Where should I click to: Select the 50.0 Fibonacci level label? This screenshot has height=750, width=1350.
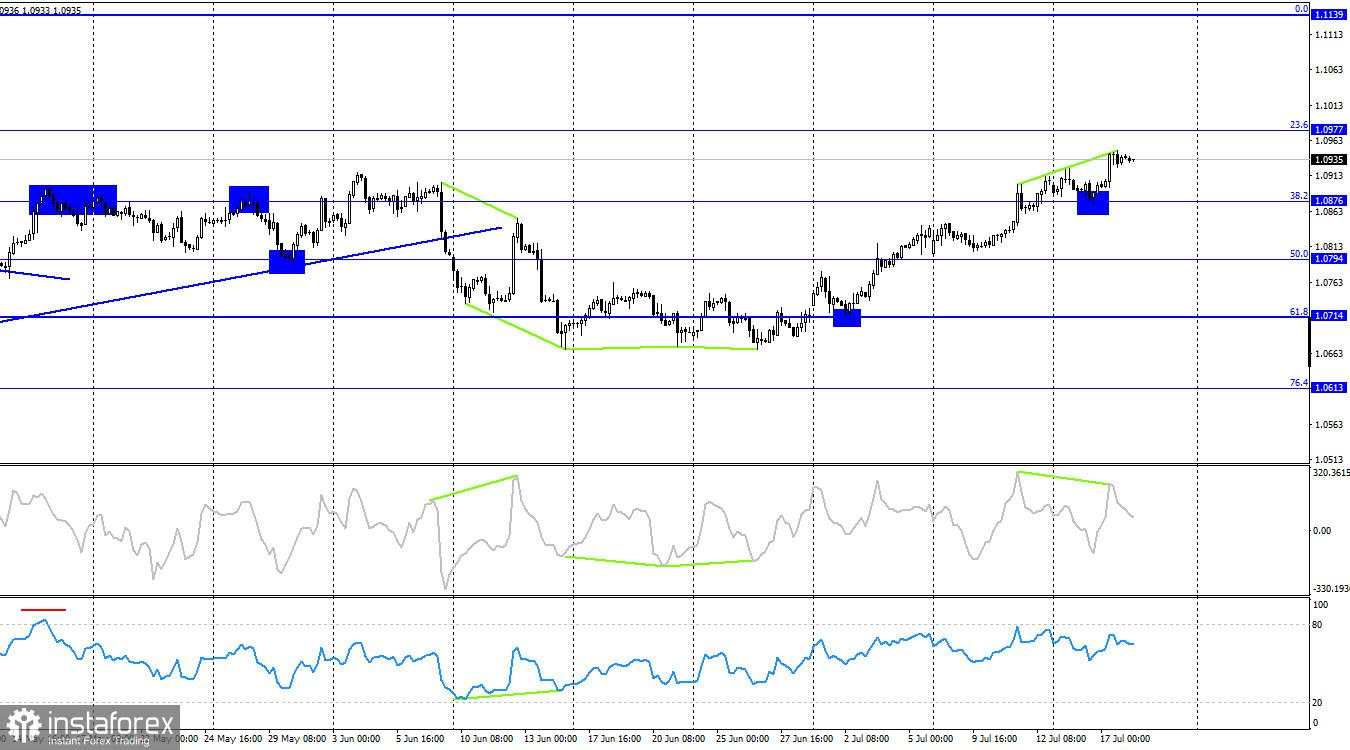tap(1299, 254)
